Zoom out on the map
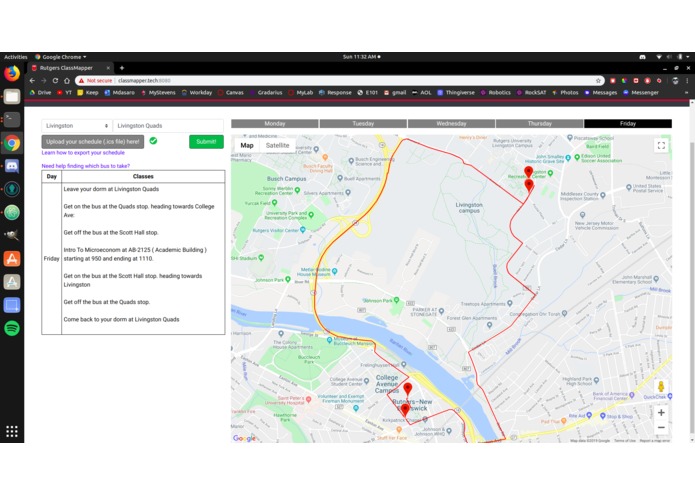The height and width of the screenshot is (494, 695). pyautogui.click(x=661, y=428)
